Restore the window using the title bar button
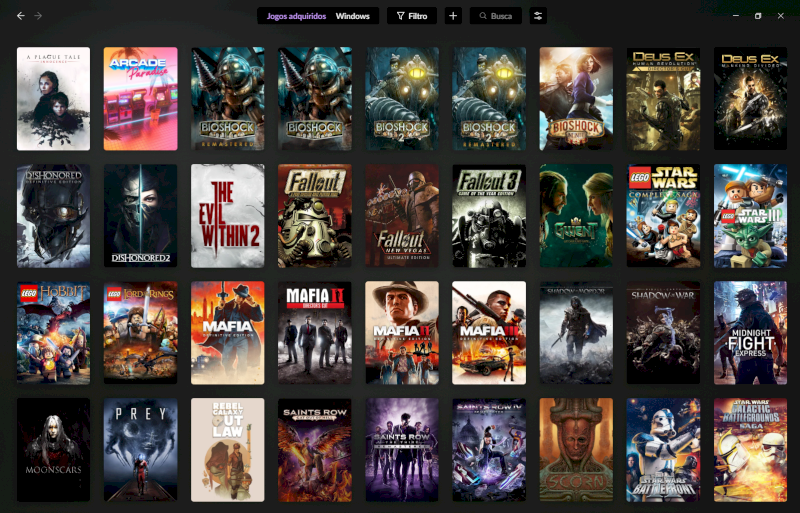Viewport: 800px width, 513px height. point(758,16)
